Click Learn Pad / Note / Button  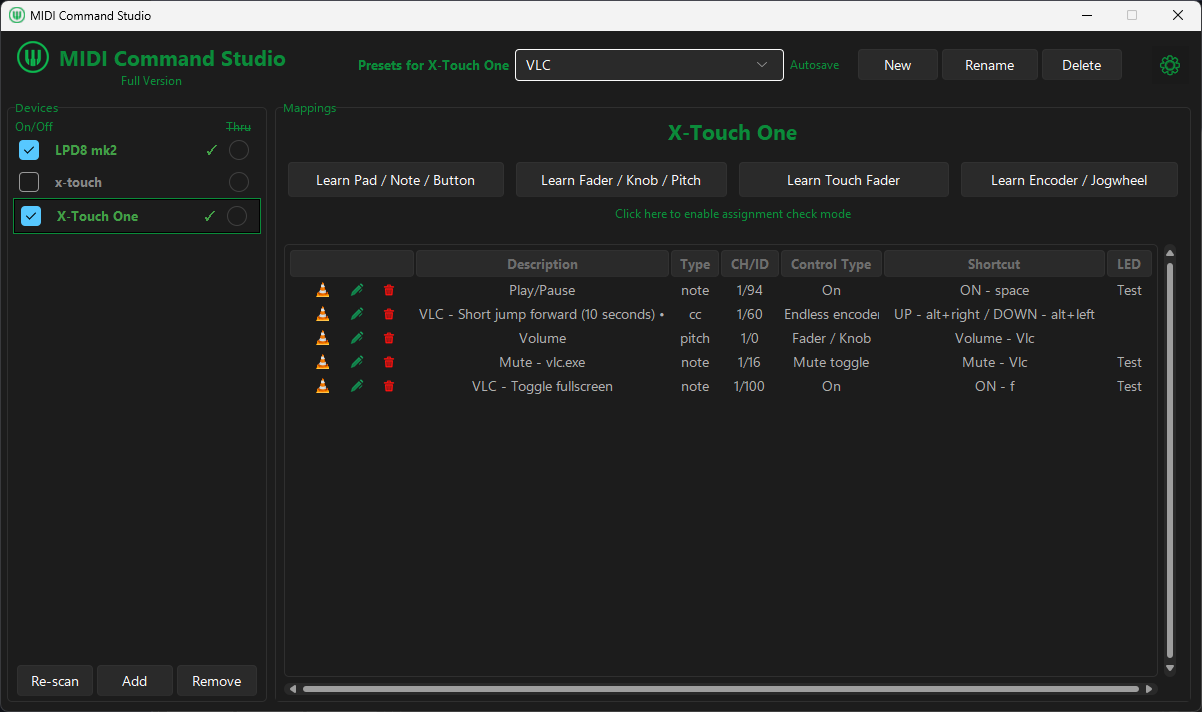coord(395,180)
